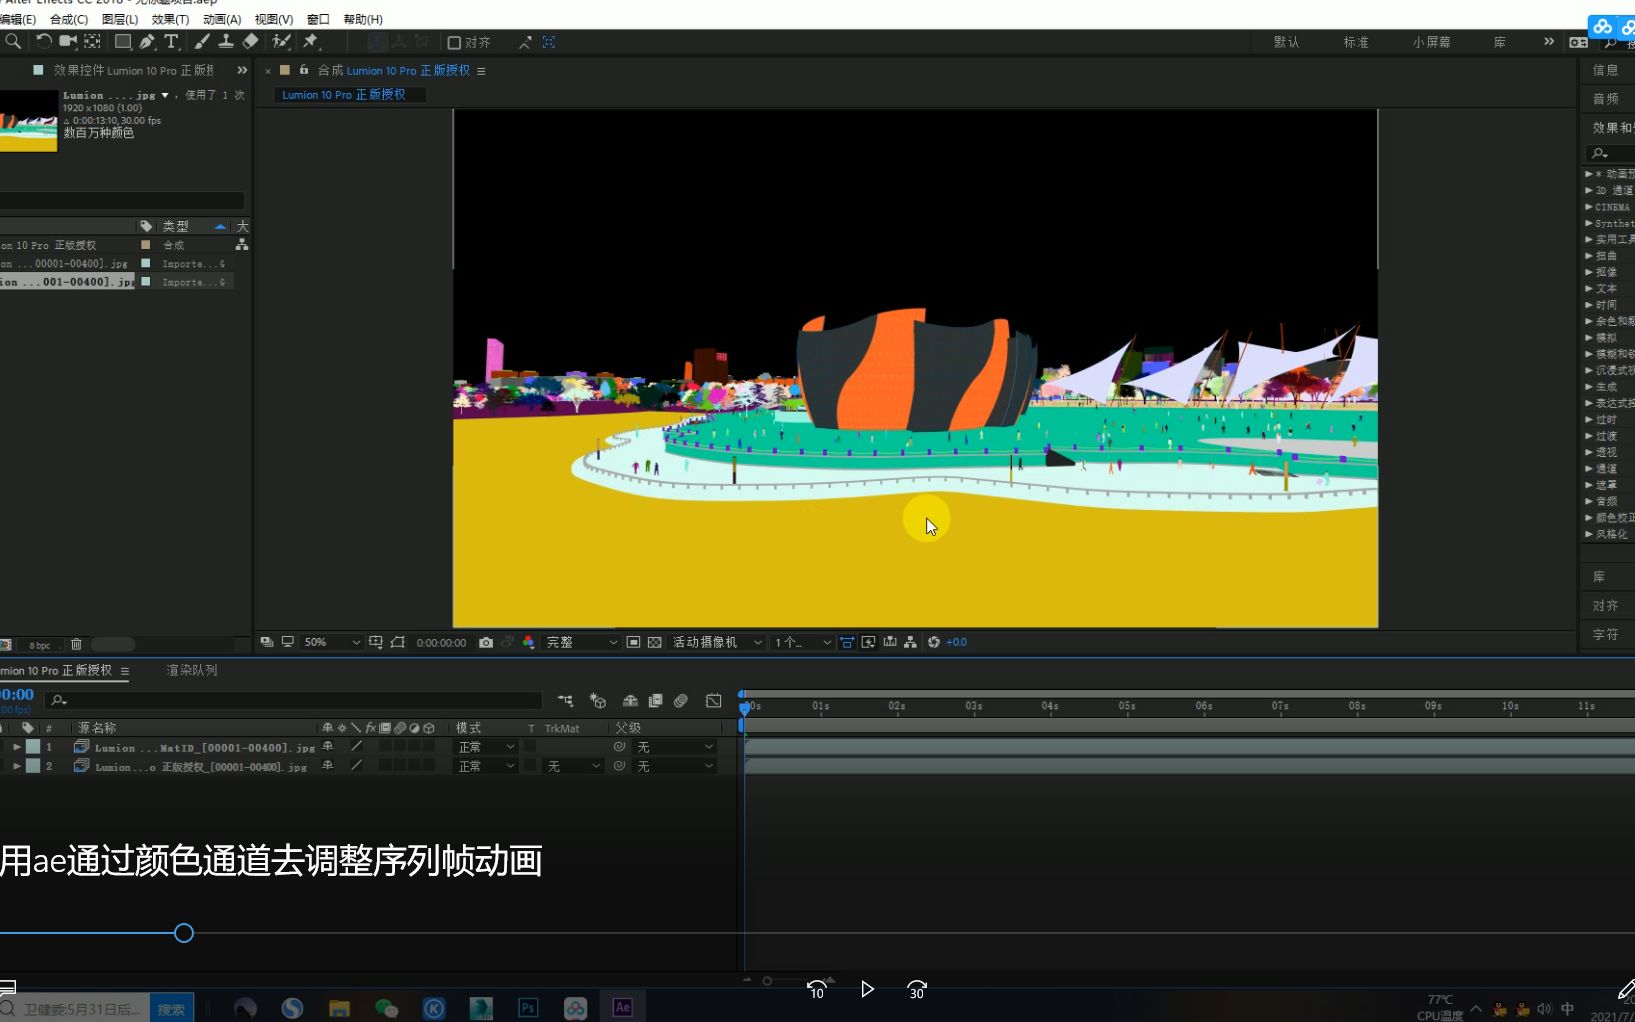Screen dimensions: 1635x1022
Task: Select the Zoom magnifier tool
Action: click(x=13, y=42)
